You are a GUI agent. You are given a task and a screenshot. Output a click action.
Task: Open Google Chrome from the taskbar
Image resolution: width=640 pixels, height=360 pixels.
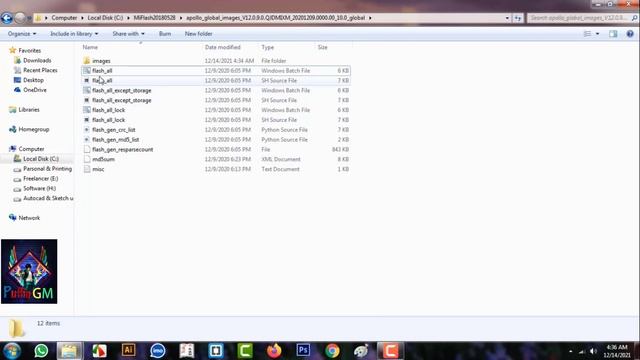click(332, 351)
